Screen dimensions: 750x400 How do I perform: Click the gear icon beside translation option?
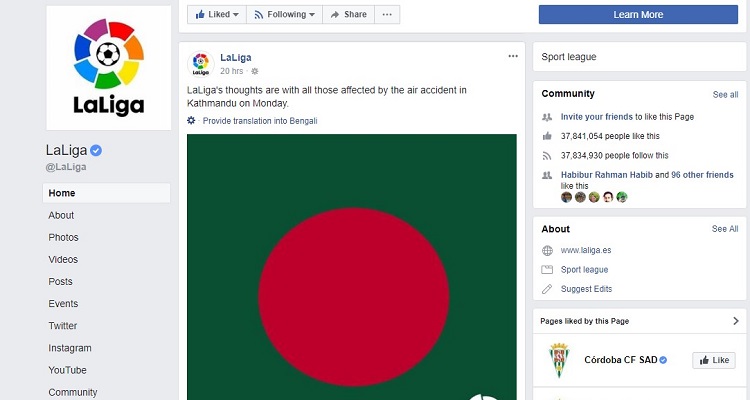(x=192, y=120)
